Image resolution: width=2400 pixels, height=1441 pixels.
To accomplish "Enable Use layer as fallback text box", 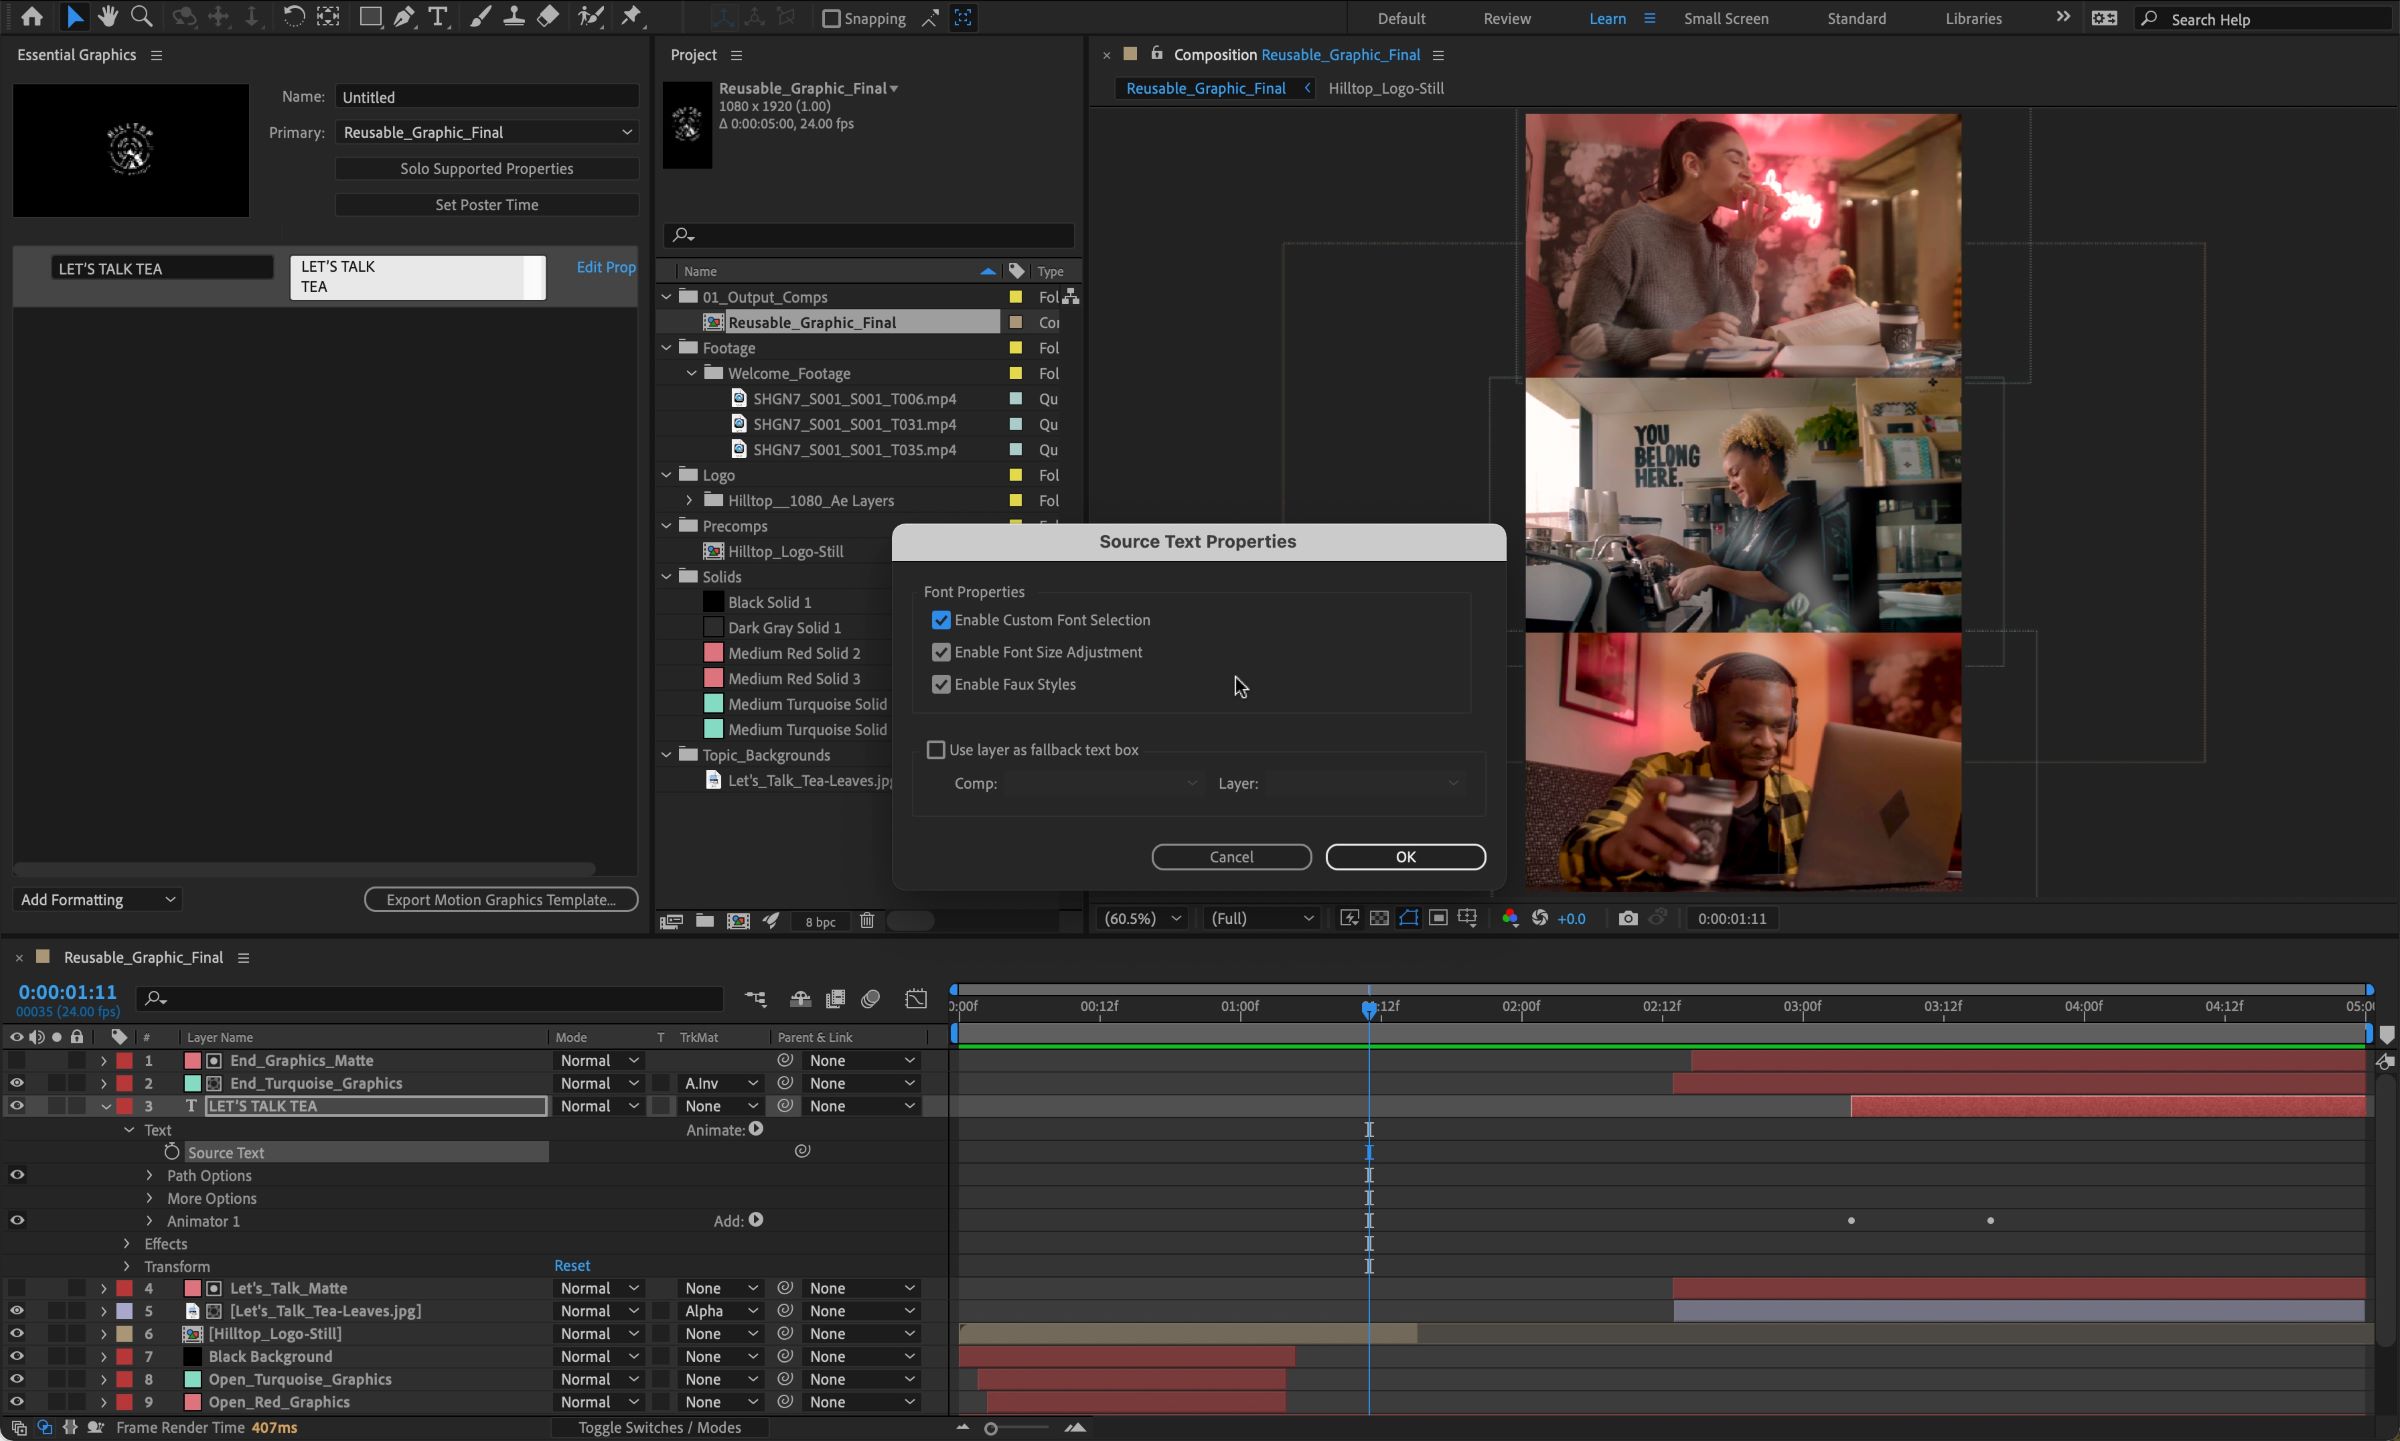I will tap(936, 749).
